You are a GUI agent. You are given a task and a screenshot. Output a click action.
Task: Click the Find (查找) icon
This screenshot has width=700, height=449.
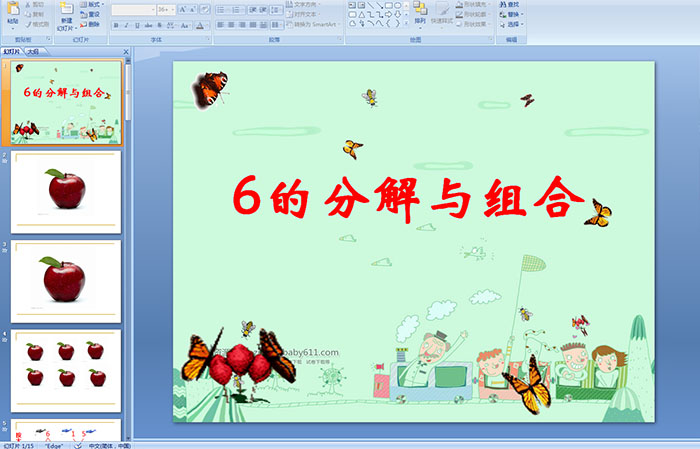tap(512, 4)
